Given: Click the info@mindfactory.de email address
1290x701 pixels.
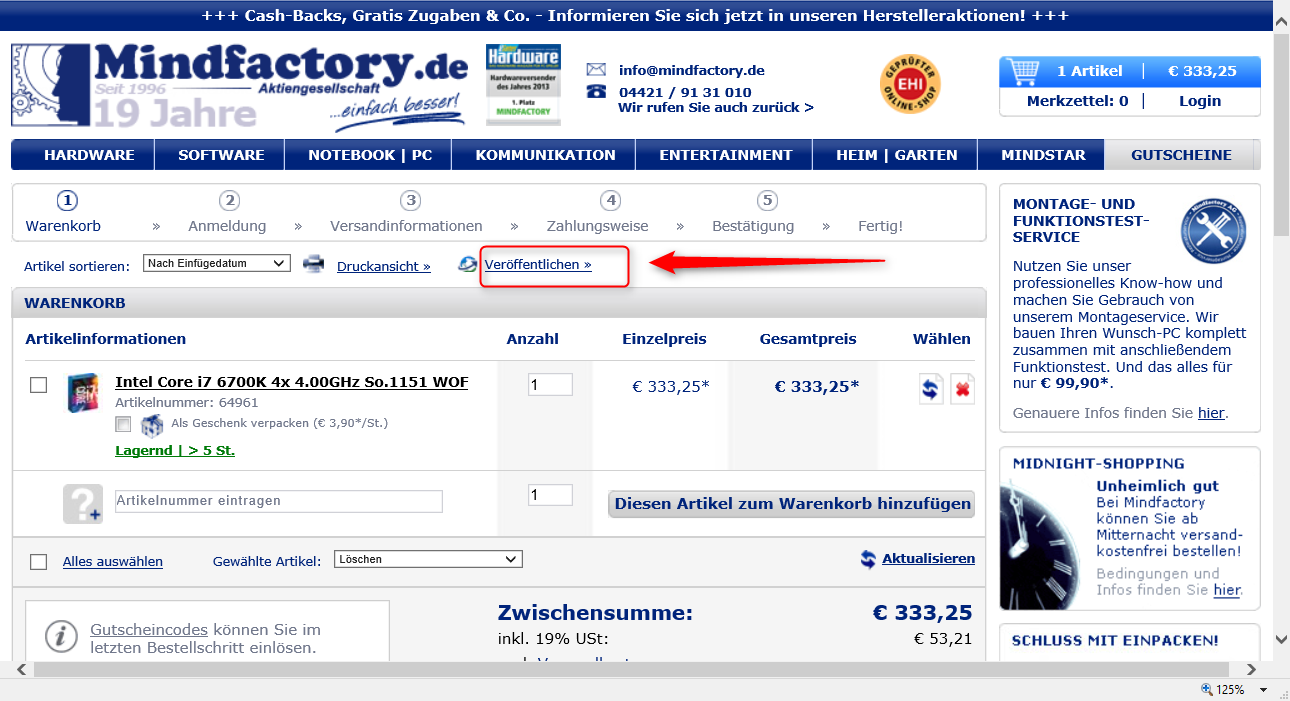Looking at the screenshot, I should (692, 70).
